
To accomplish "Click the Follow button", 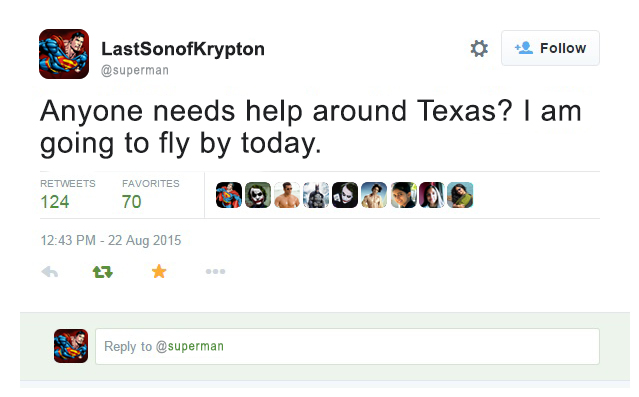I will [550, 48].
